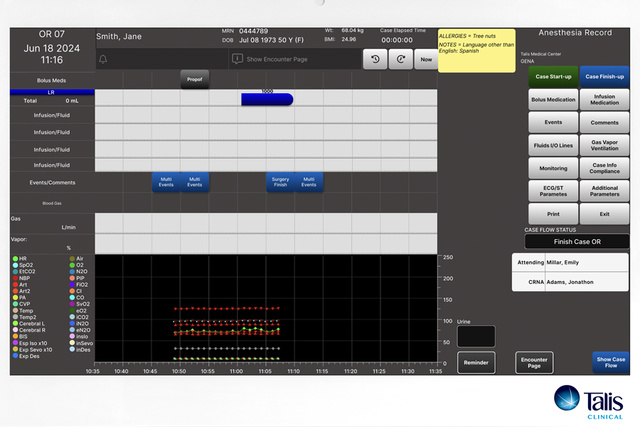Click the Finish Case OR status field
Screen dimensions: 640x427
coord(577,242)
